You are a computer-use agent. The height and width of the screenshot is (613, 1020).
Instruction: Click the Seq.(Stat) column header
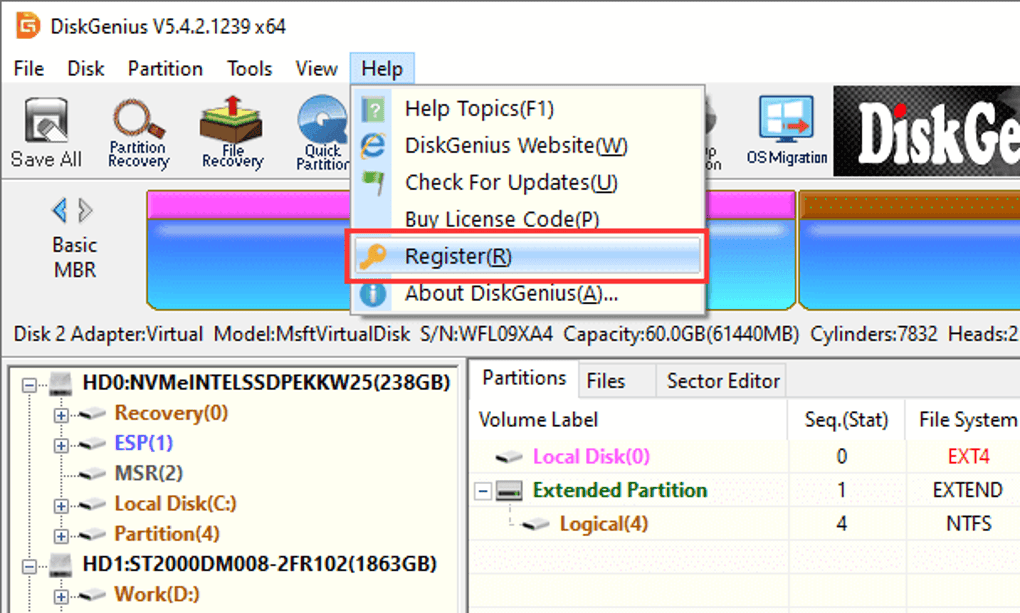[846, 420]
